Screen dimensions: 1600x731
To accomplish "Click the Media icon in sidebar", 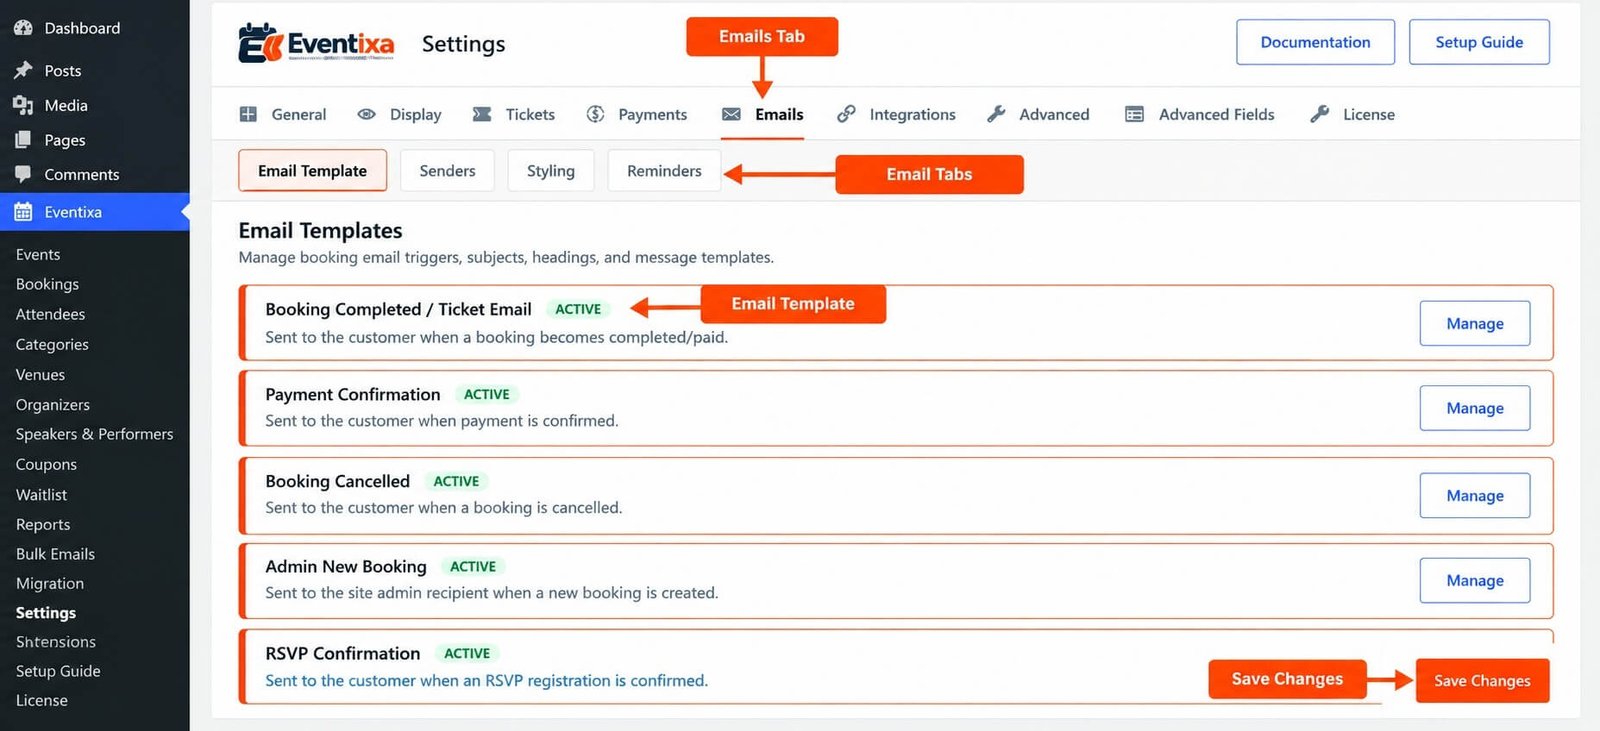I will click(23, 105).
